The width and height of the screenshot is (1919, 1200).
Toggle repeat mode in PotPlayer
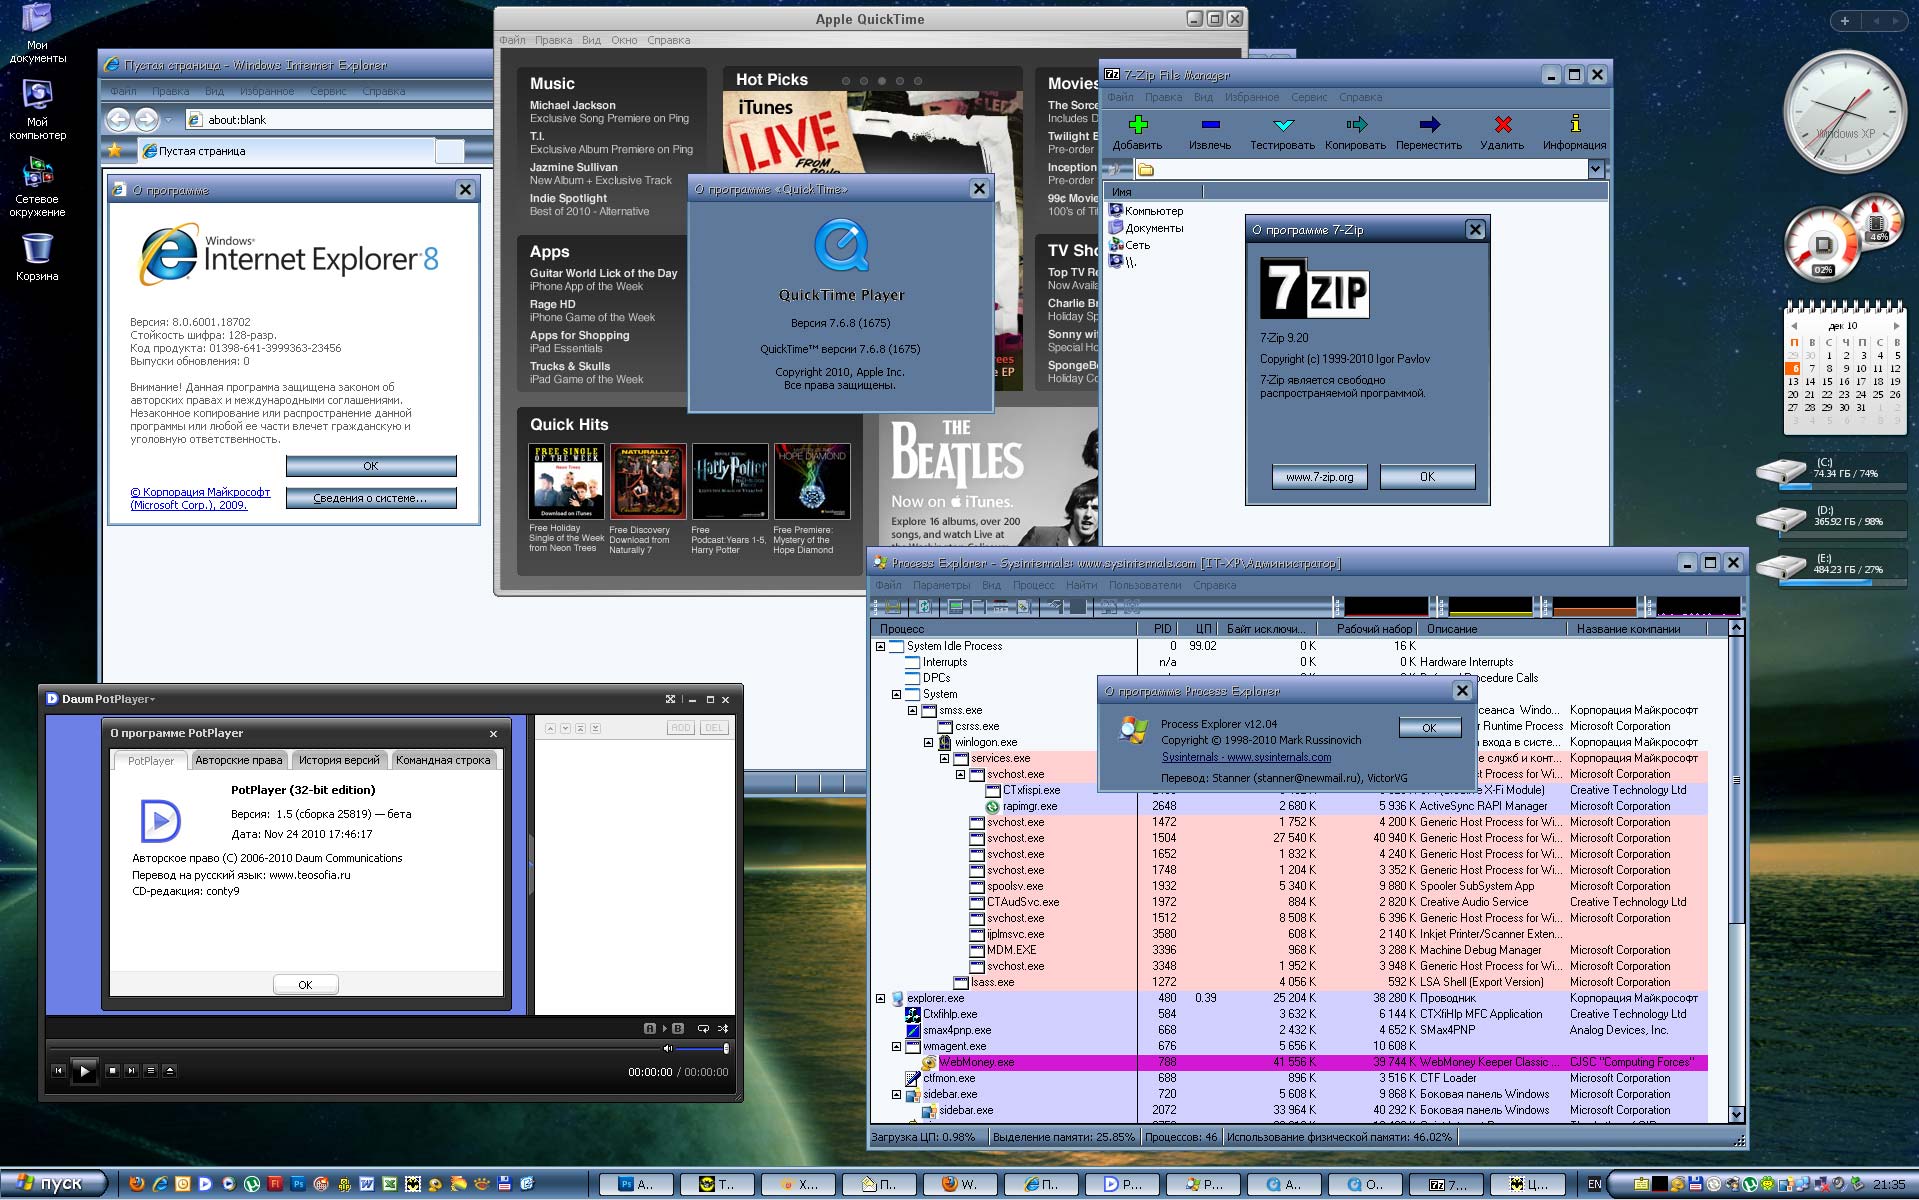pos(703,1028)
